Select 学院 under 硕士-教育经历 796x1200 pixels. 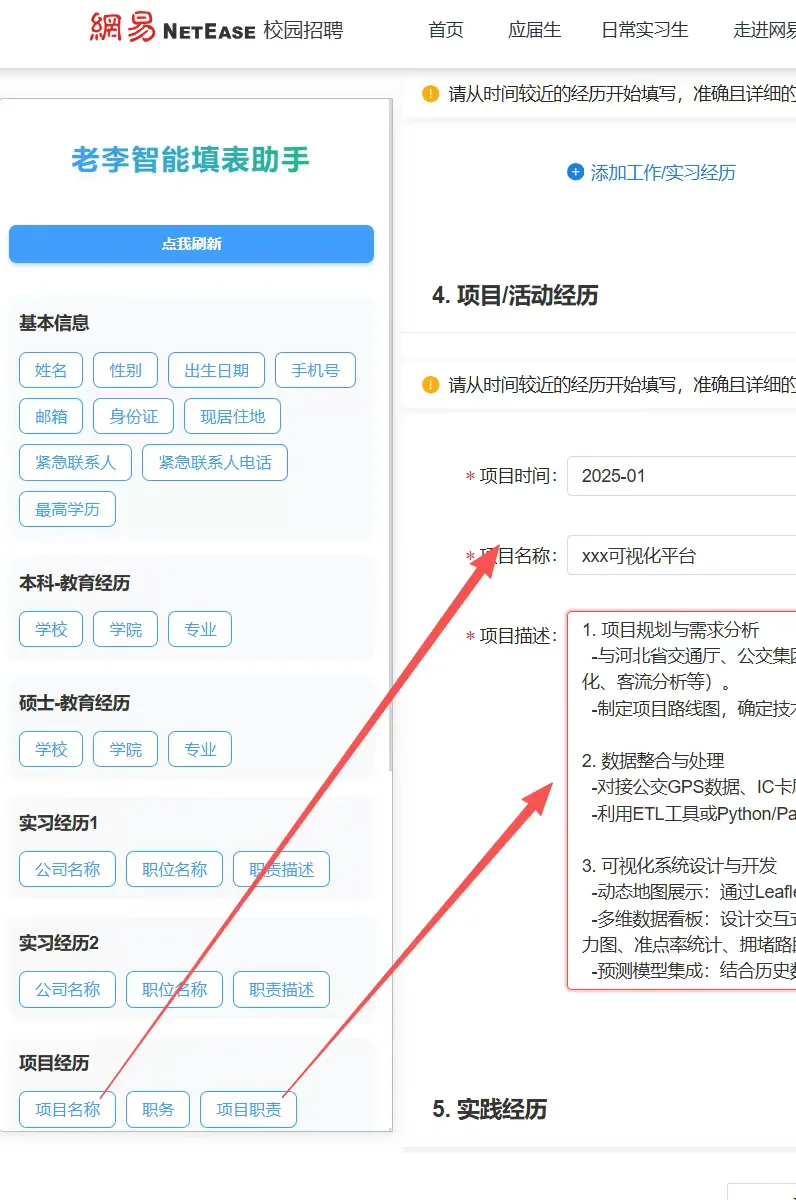click(x=125, y=749)
